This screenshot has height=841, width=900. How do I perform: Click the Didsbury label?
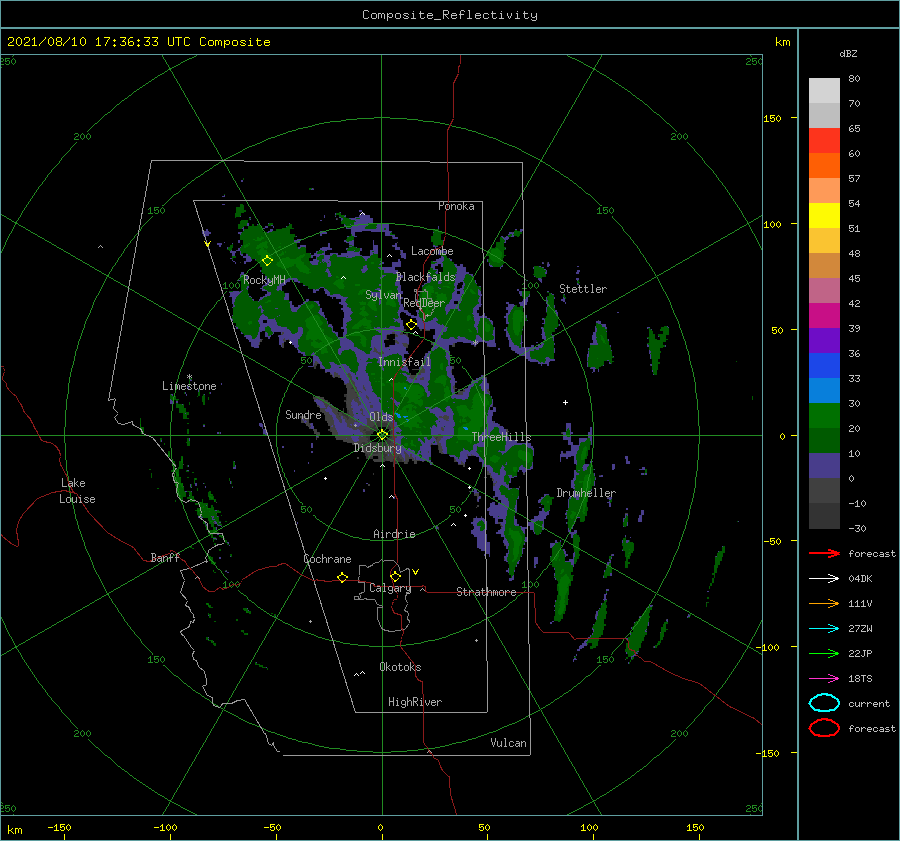point(378,448)
